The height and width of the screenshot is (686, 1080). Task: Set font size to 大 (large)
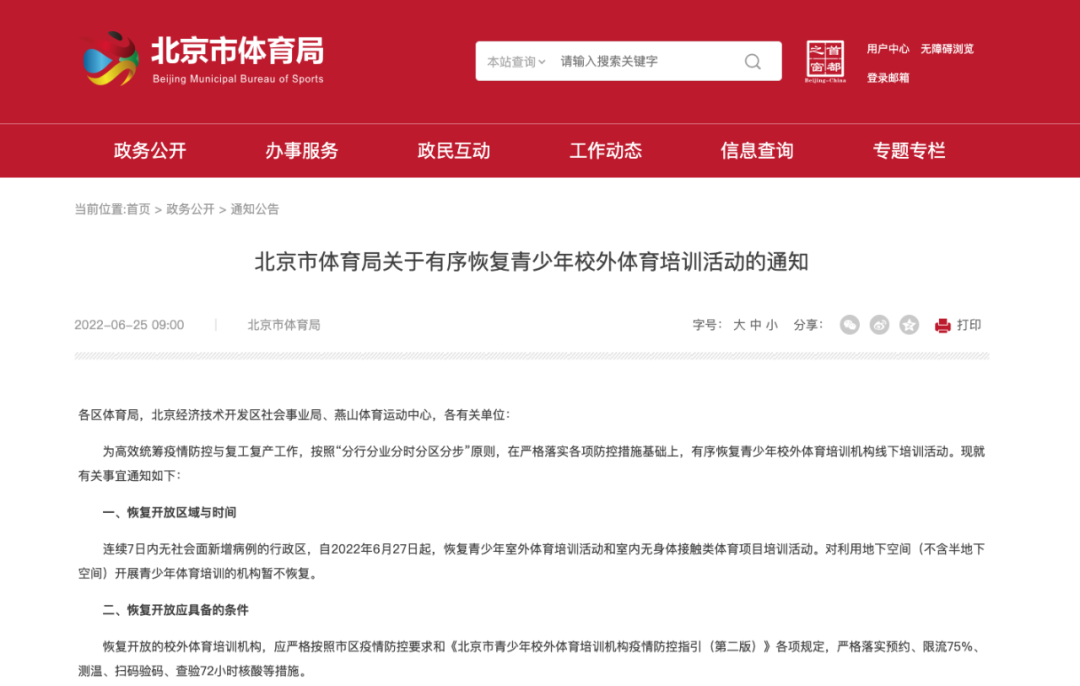[x=739, y=325]
